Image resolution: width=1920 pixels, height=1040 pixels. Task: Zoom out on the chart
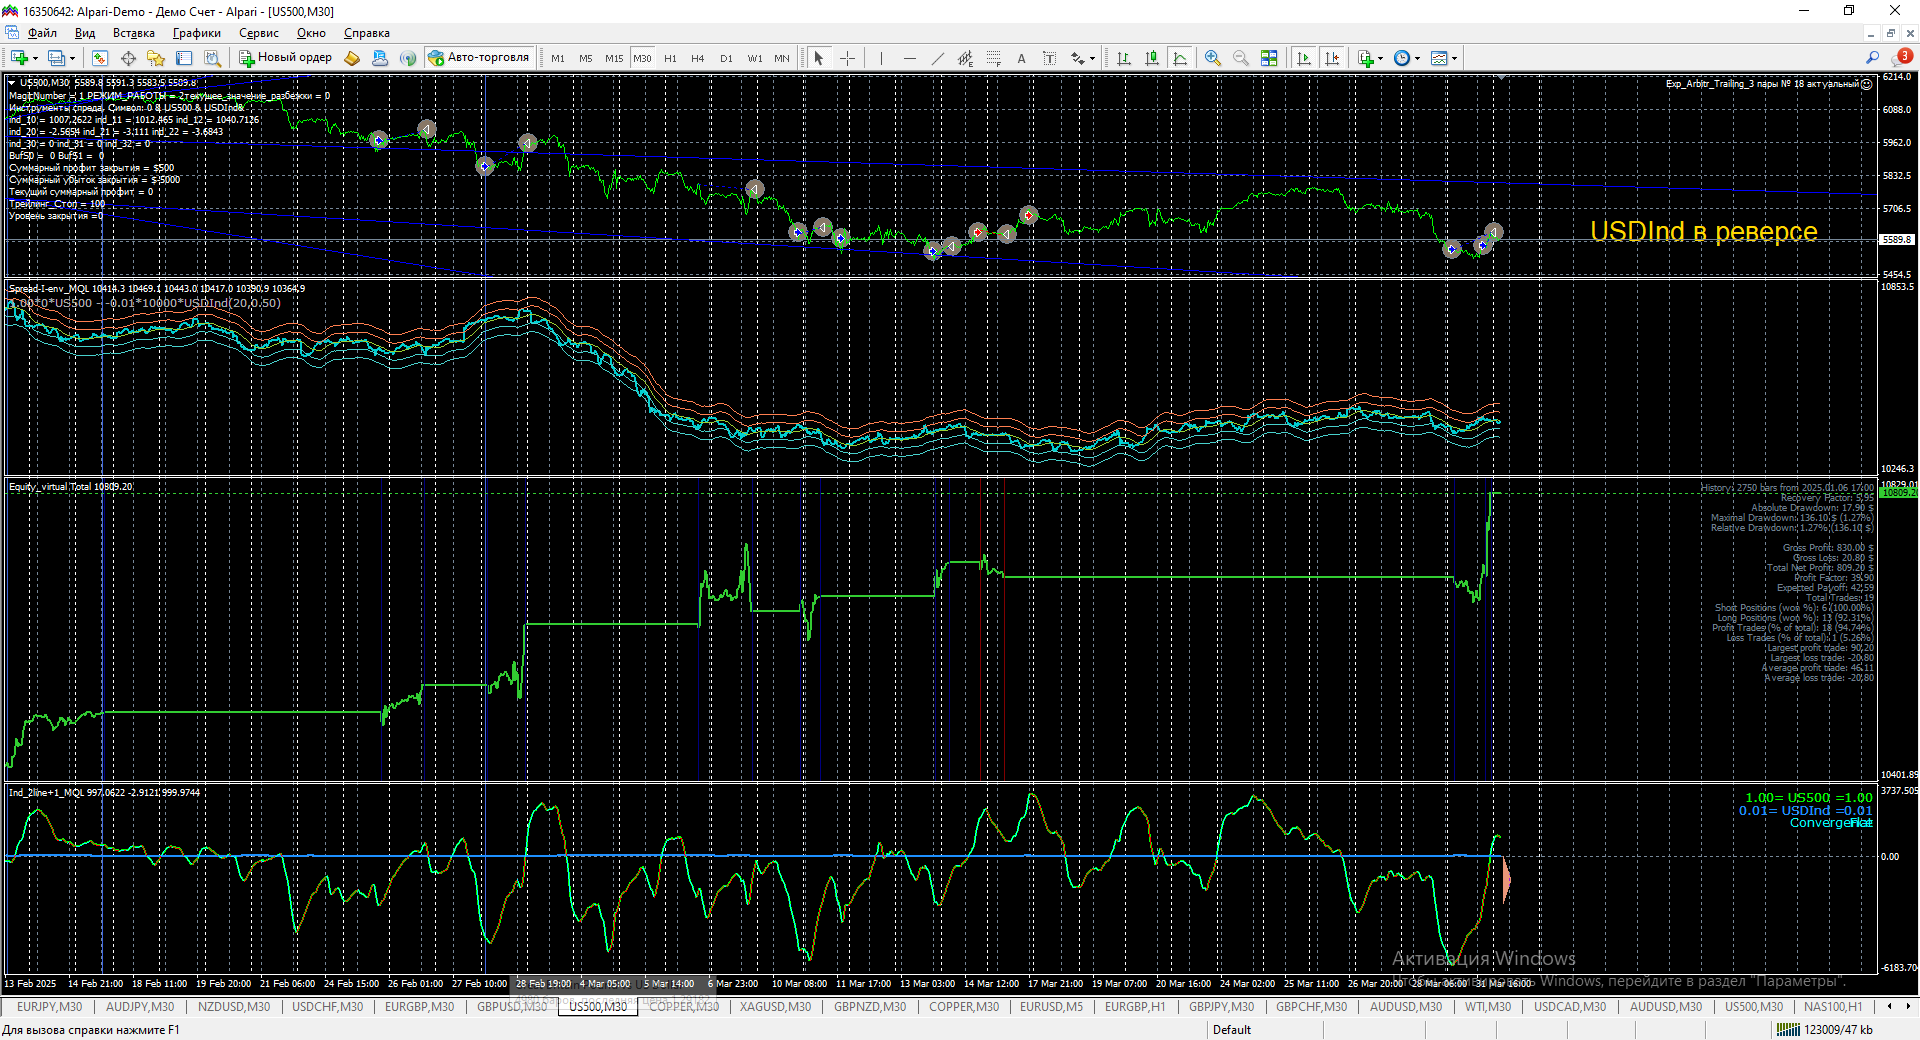click(1241, 58)
